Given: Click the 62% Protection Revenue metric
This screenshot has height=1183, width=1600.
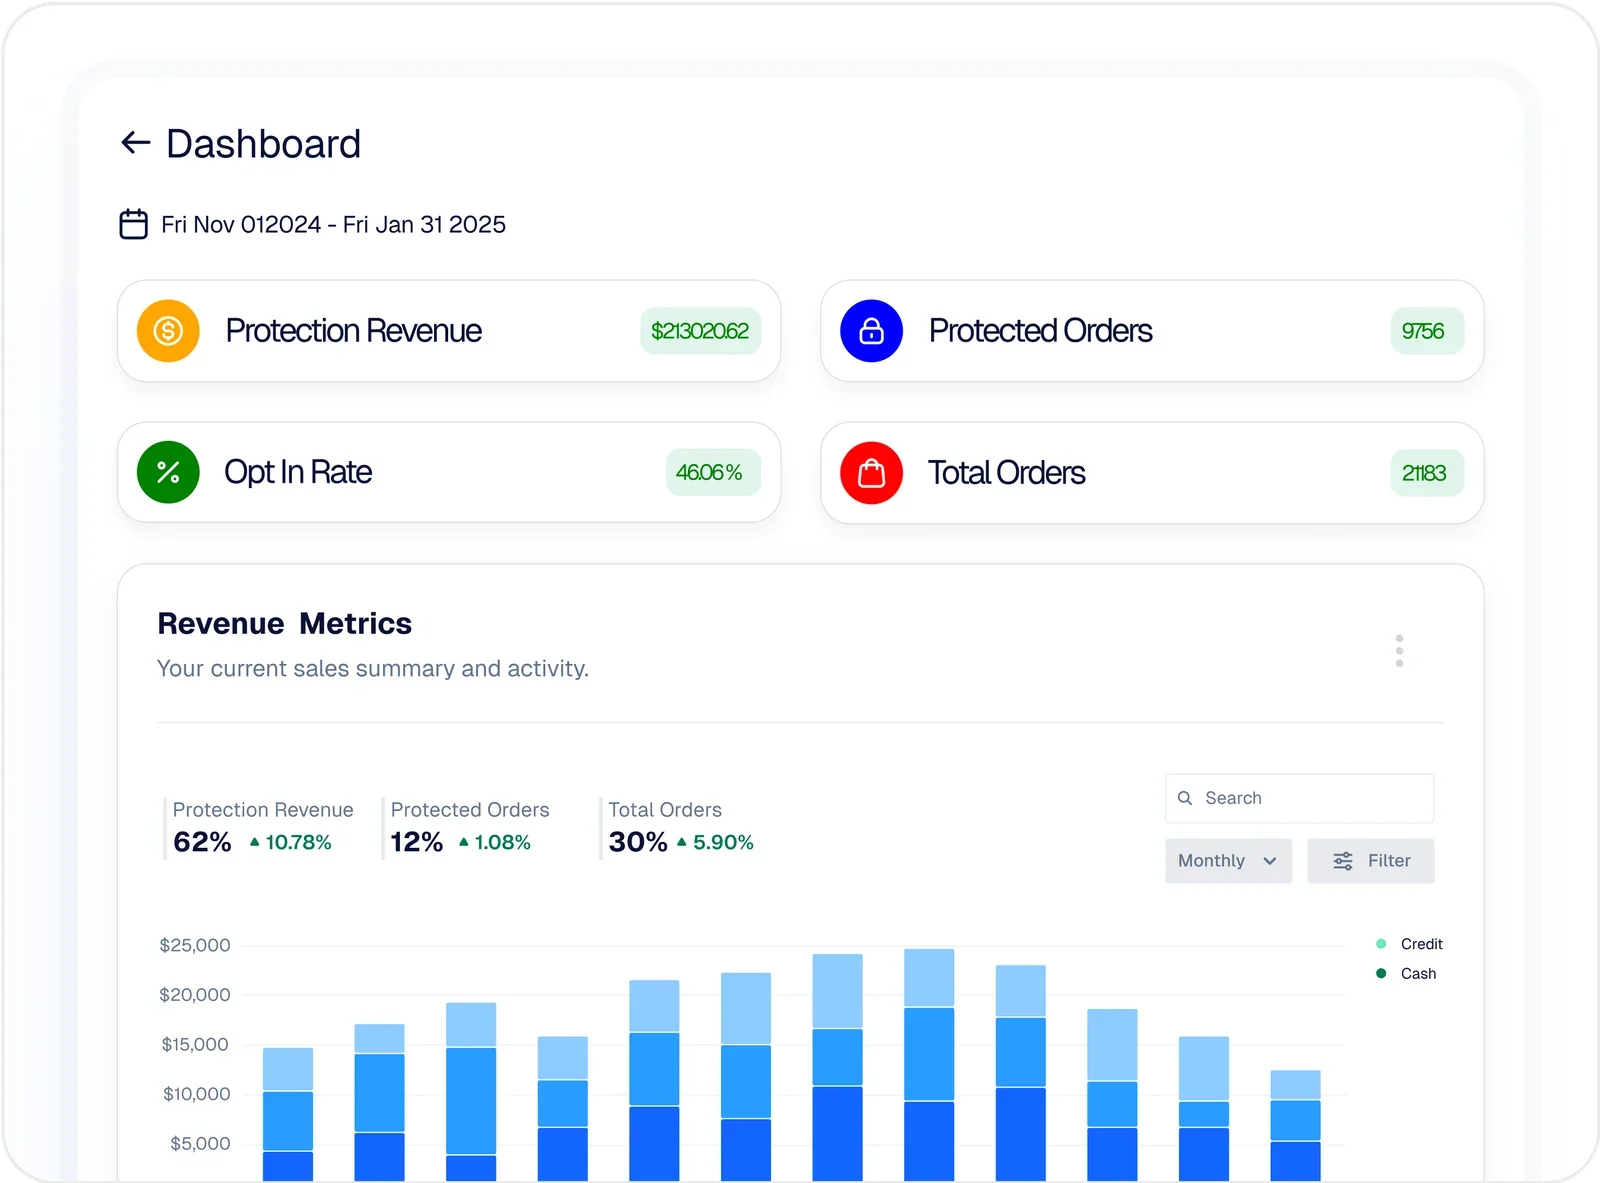Looking at the screenshot, I should point(202,842).
